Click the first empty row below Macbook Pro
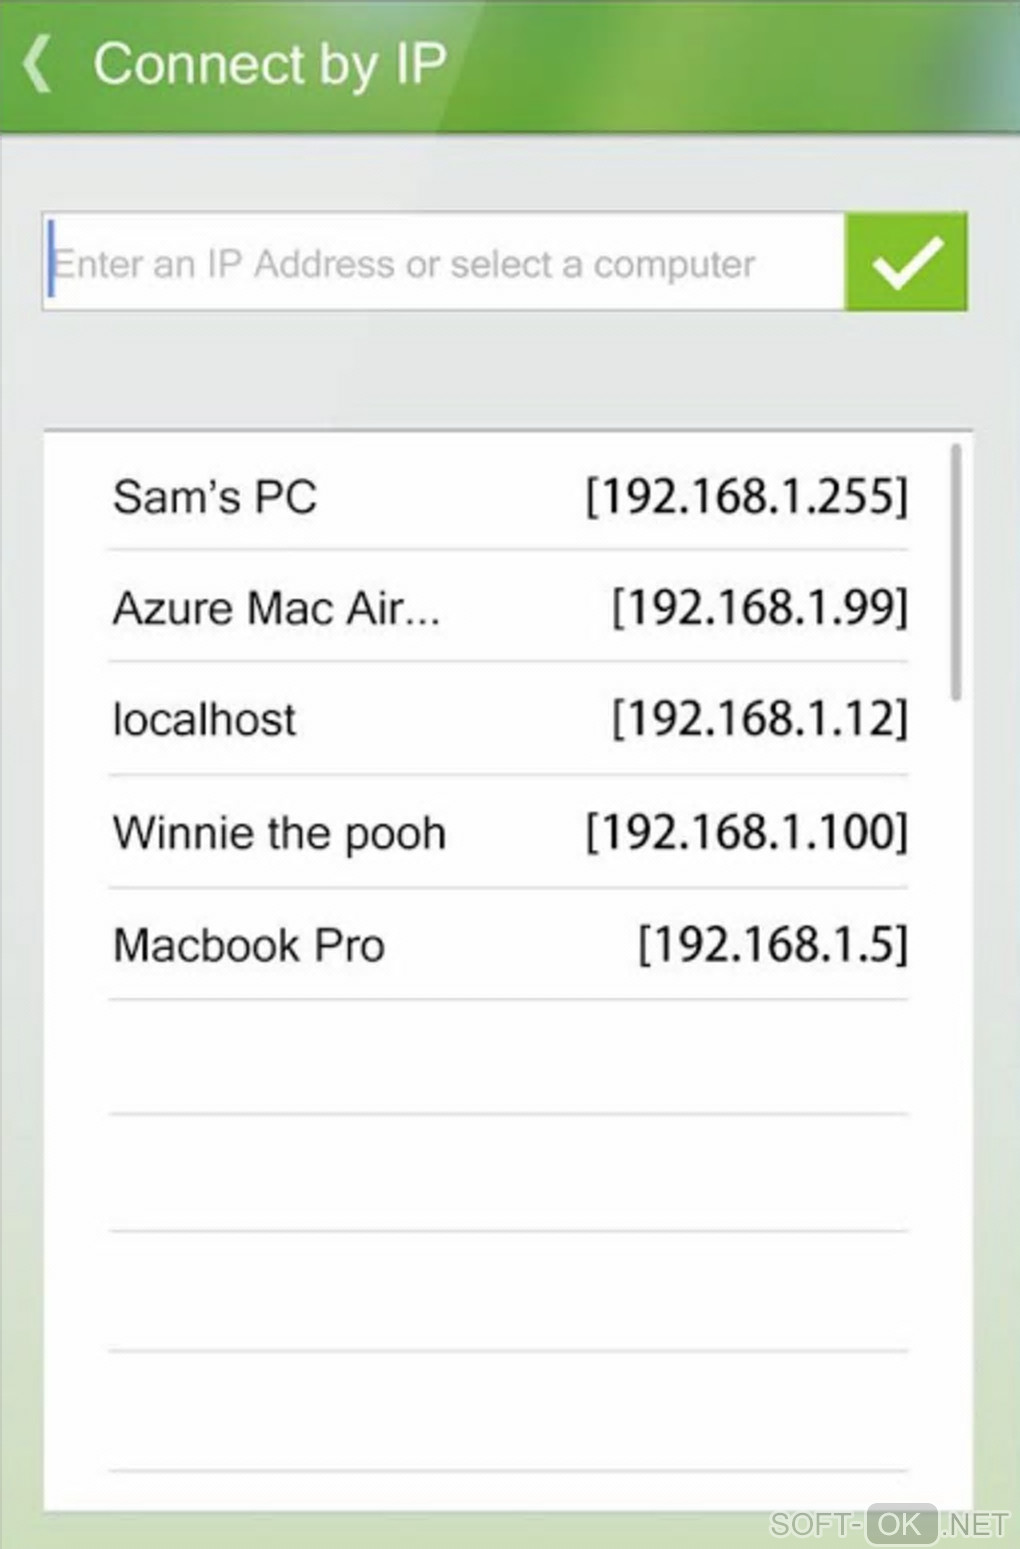The image size is (1020, 1549). pos(508,1058)
